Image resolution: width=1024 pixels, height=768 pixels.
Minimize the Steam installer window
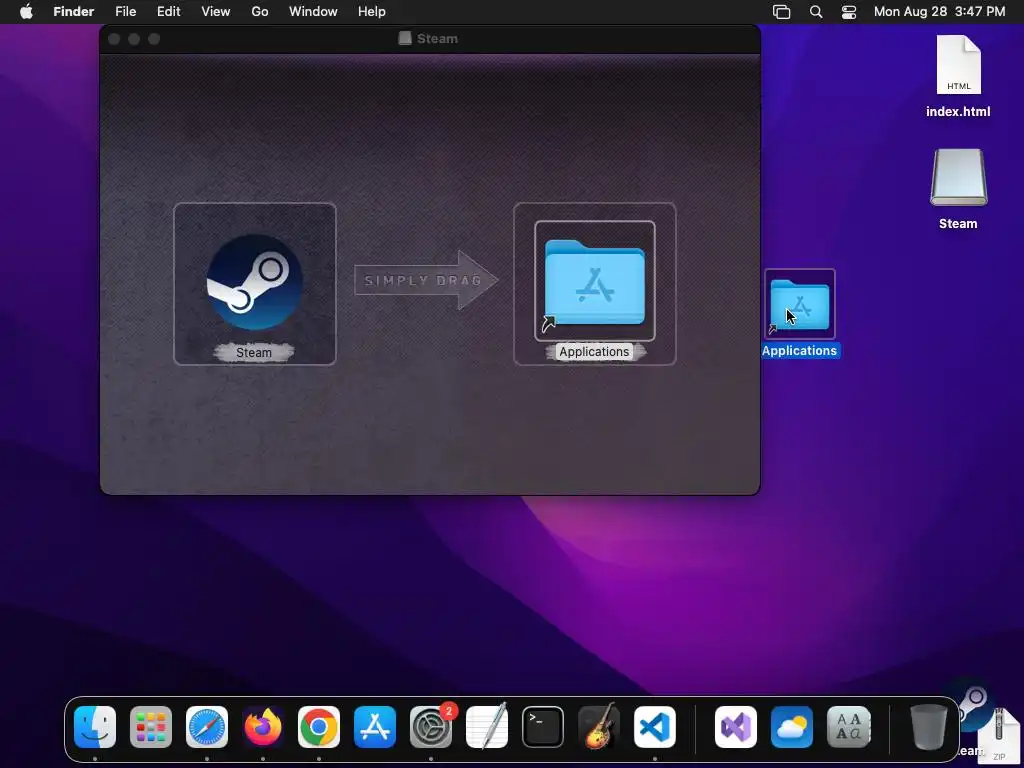coord(134,39)
